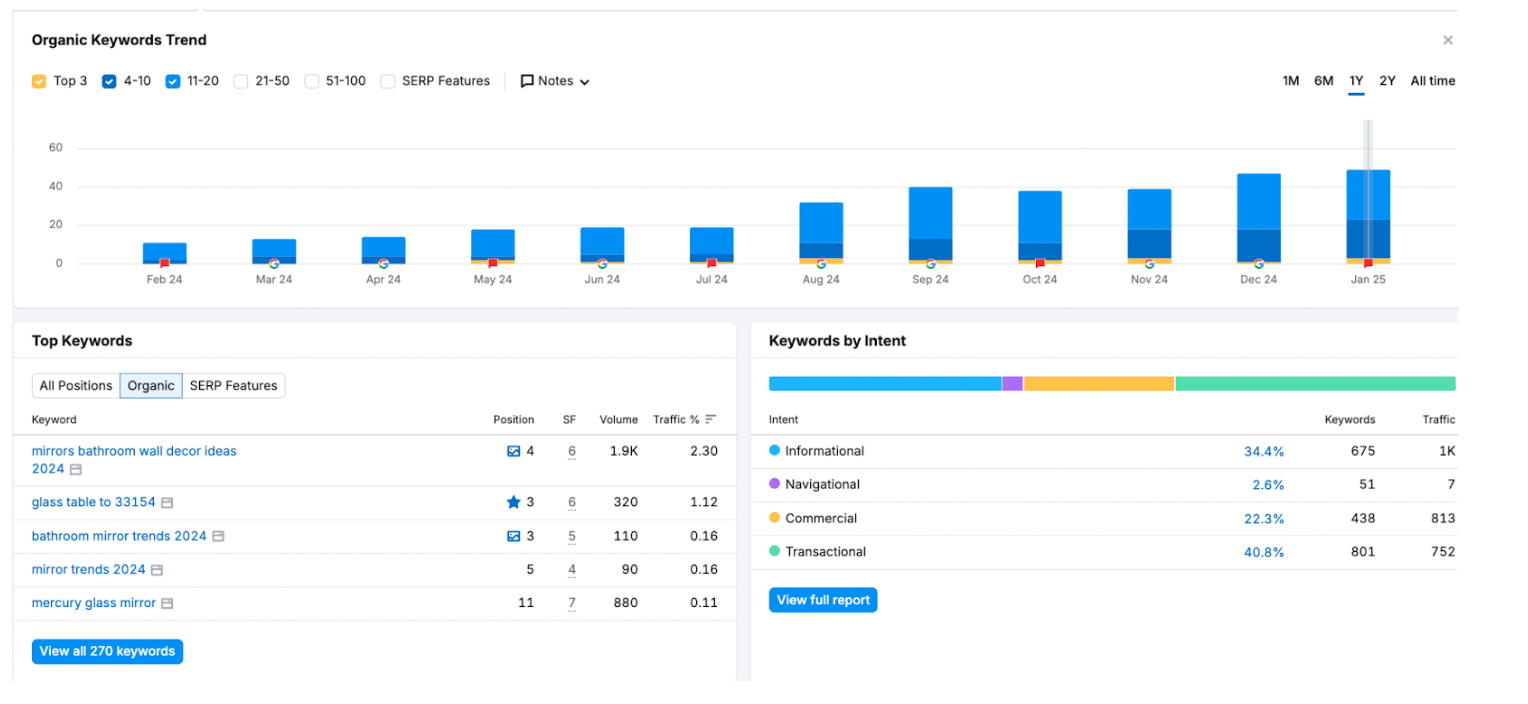The image size is (1528, 704).
Task: Click the Google update marker under Mar 24
Action: coord(274,264)
